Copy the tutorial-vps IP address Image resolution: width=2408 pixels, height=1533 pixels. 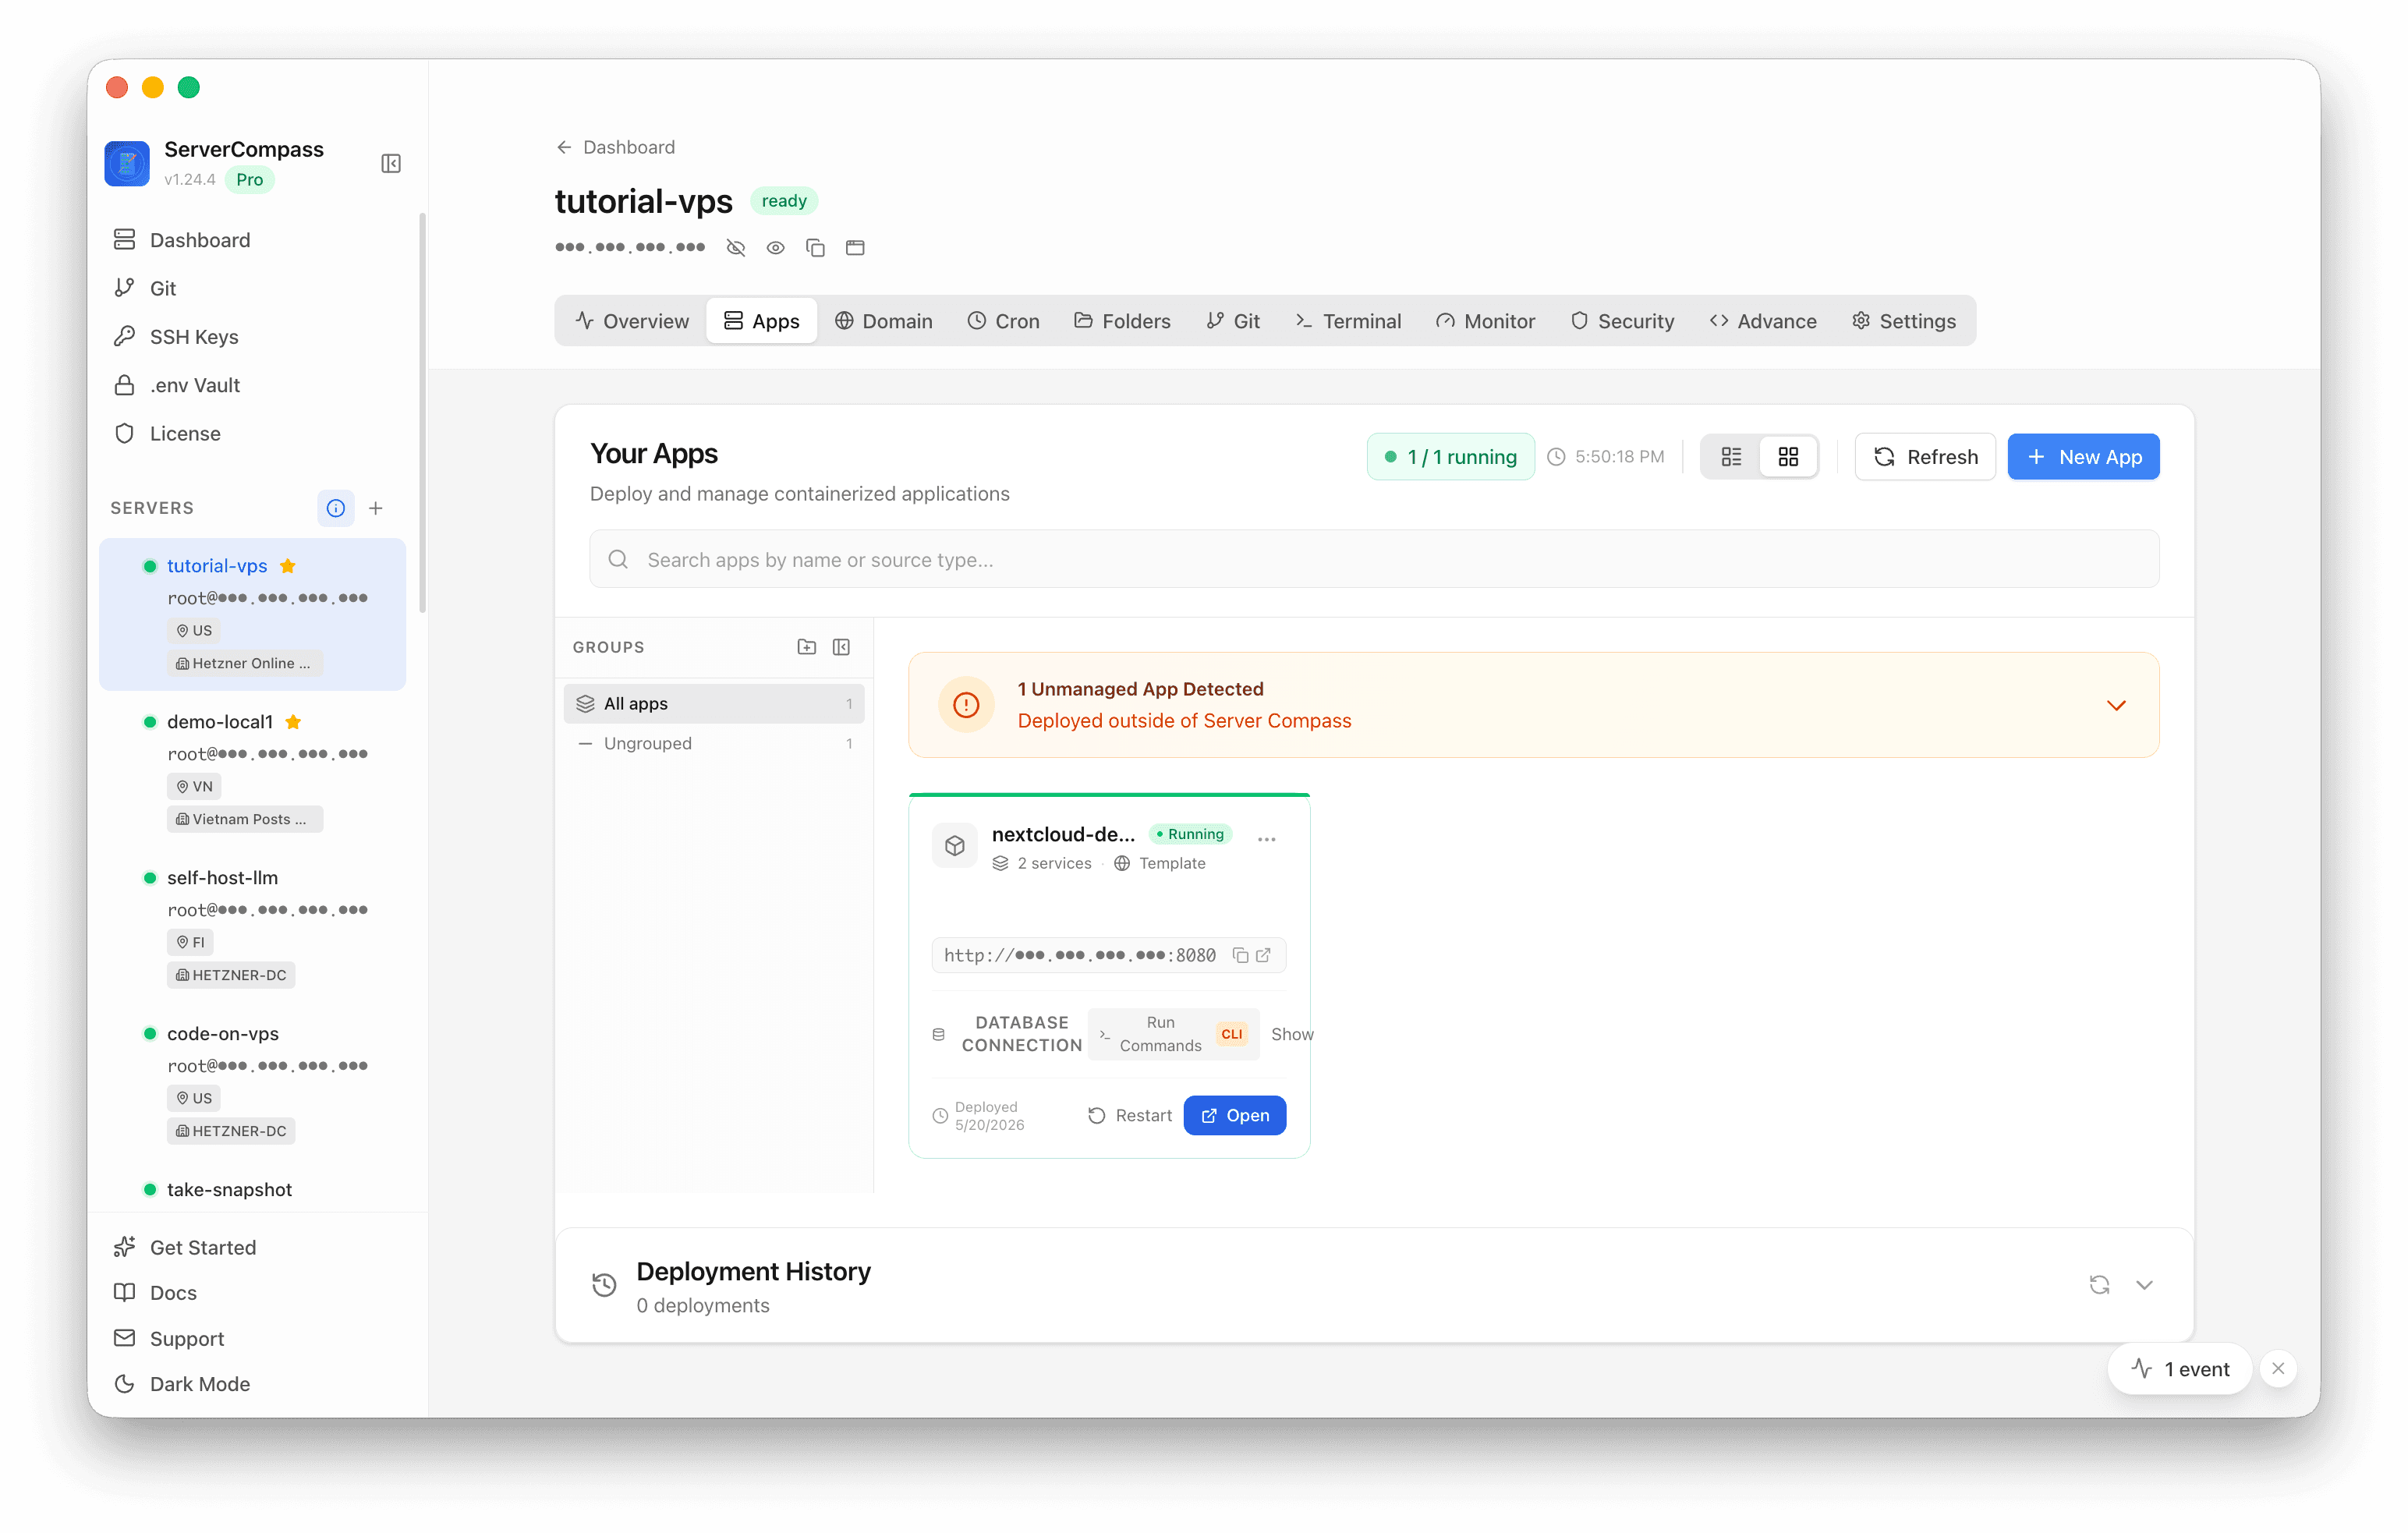(816, 248)
